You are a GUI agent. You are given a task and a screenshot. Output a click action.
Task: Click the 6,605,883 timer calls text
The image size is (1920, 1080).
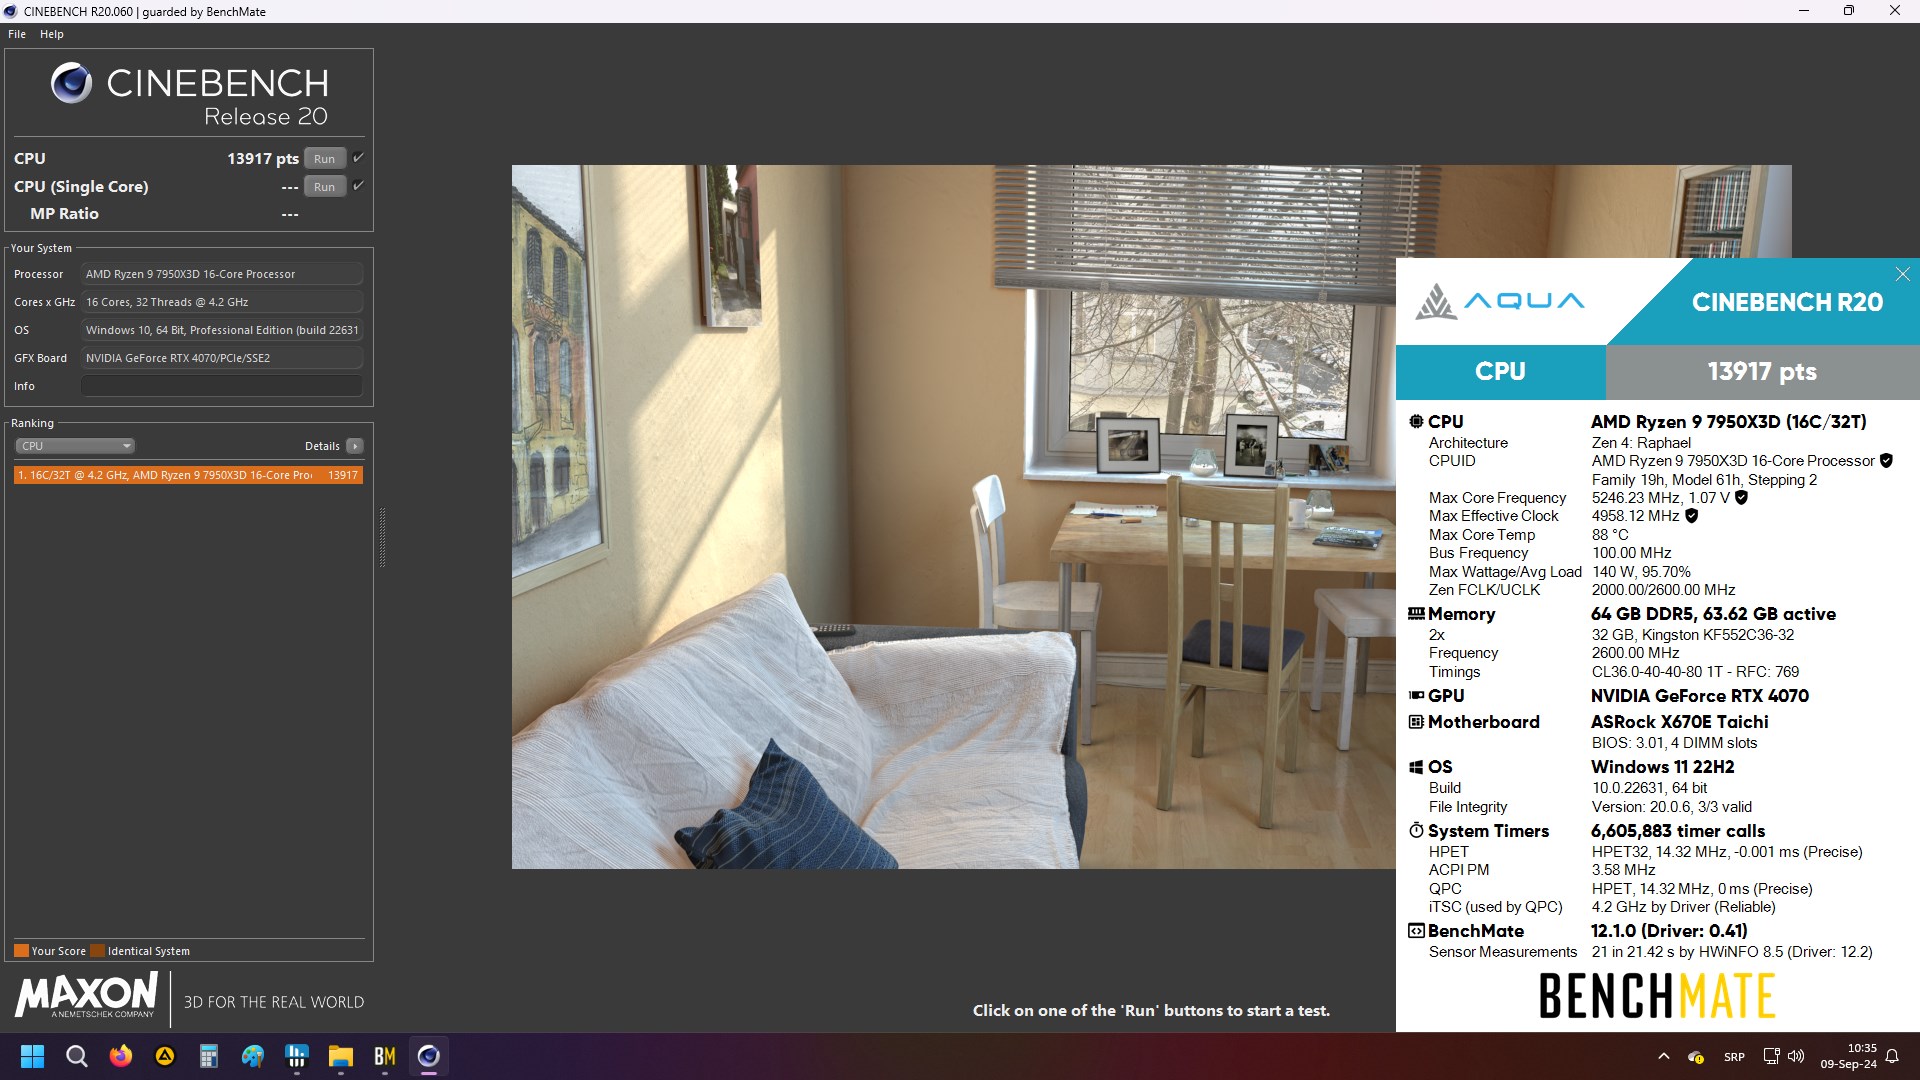click(1678, 831)
